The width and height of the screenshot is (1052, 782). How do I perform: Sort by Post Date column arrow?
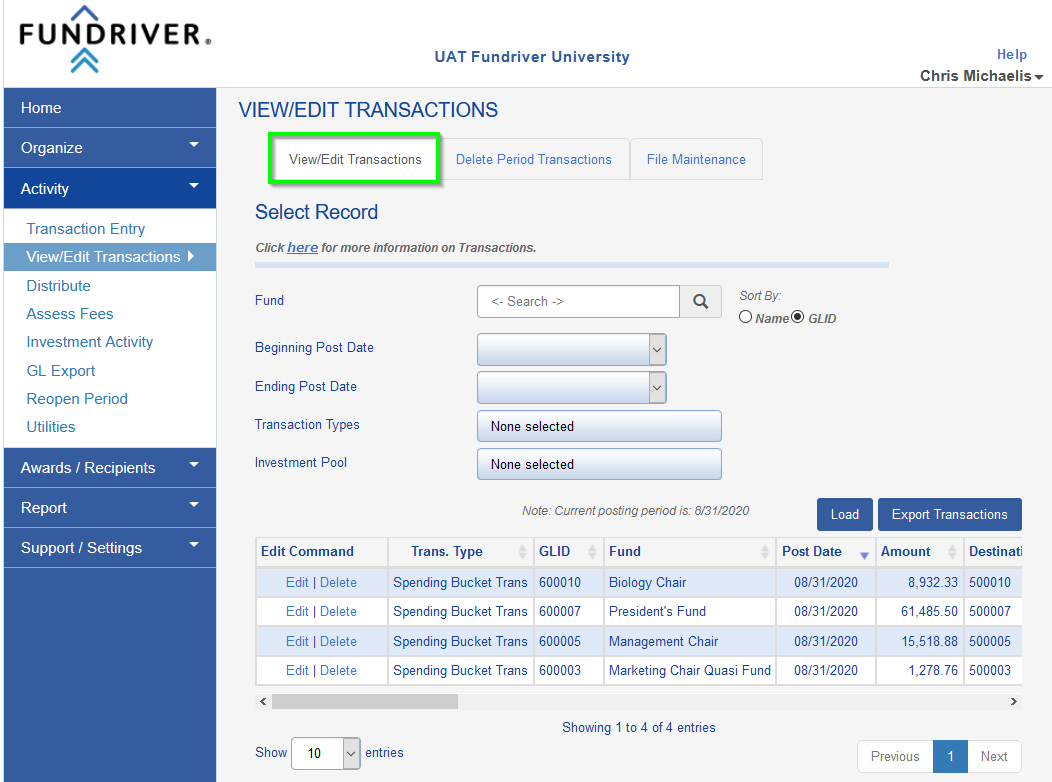864,555
